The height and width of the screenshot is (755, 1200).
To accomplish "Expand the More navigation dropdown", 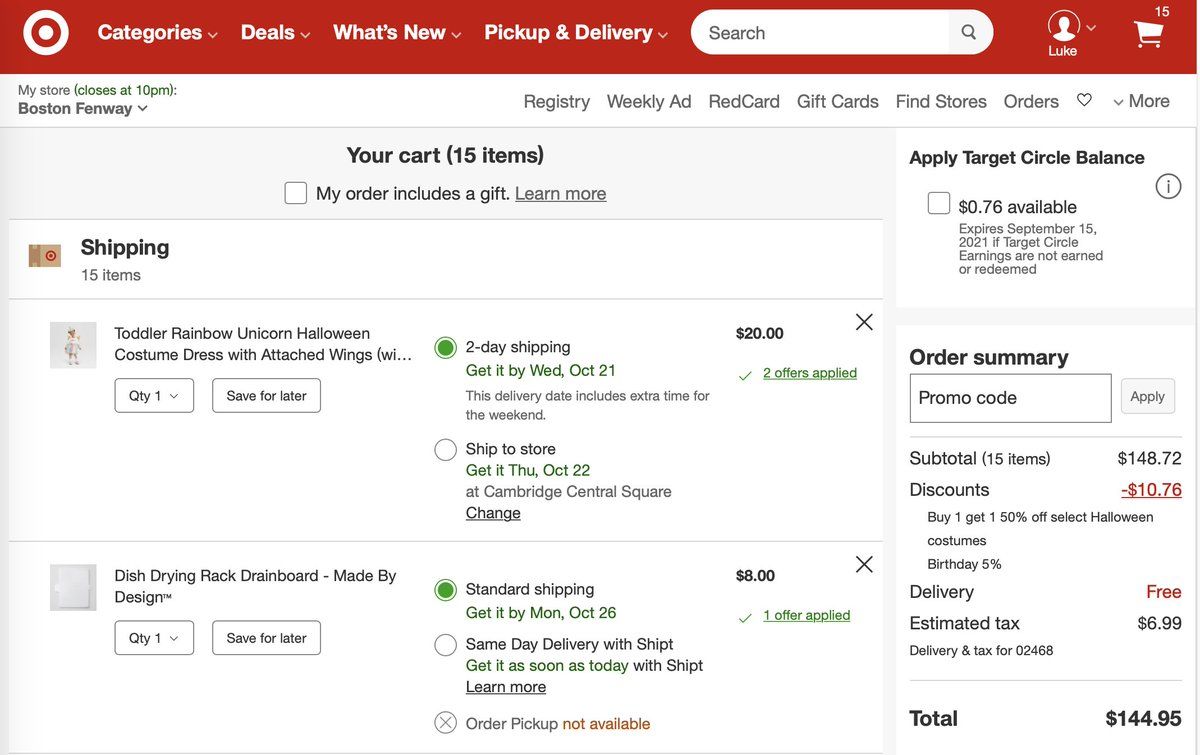I will tap(1141, 101).
